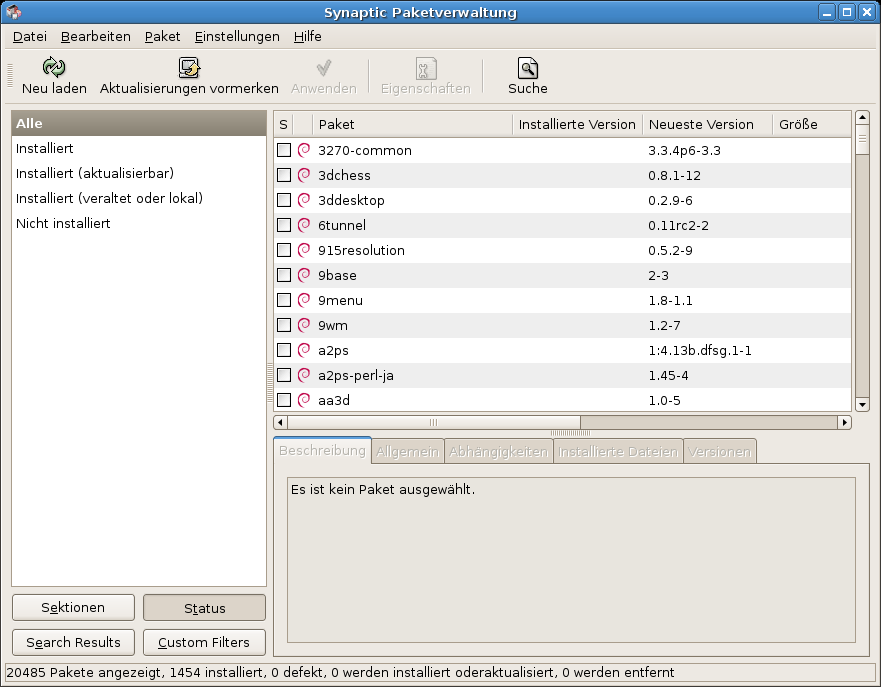Click Debian swirl icon beside 9wm

click(x=304, y=325)
